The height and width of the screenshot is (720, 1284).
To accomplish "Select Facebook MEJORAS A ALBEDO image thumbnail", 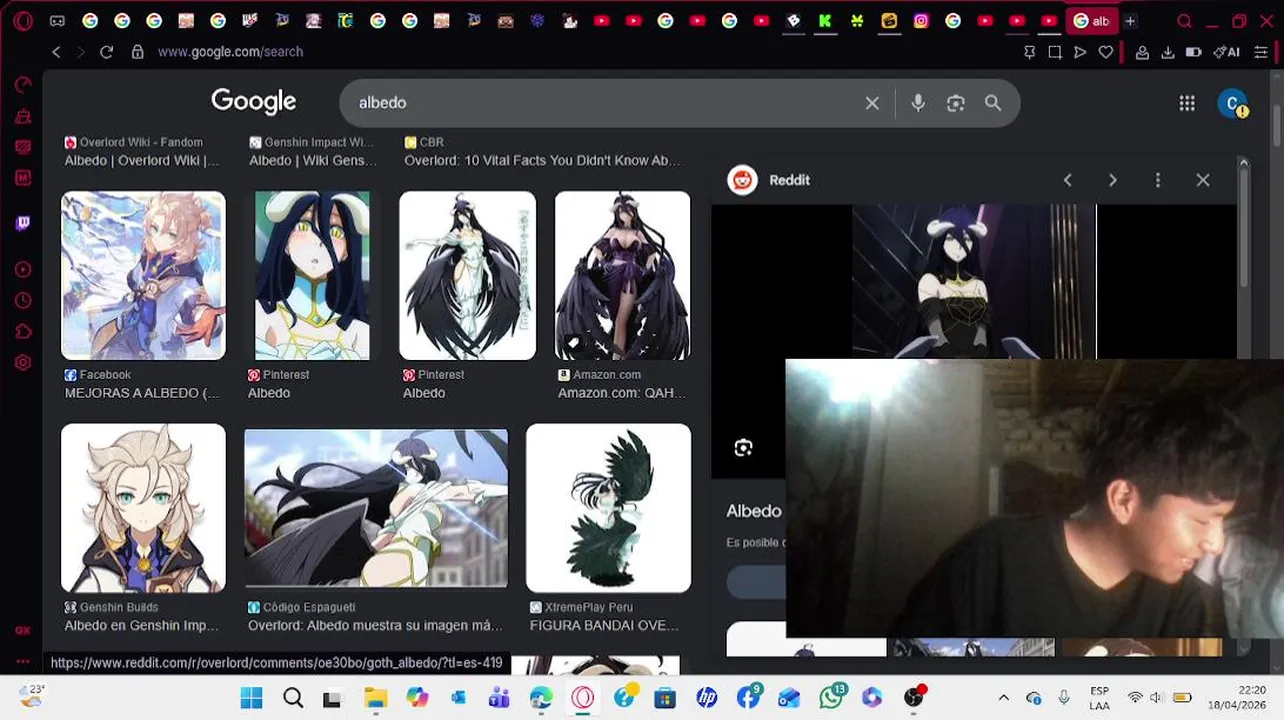I will coord(143,275).
